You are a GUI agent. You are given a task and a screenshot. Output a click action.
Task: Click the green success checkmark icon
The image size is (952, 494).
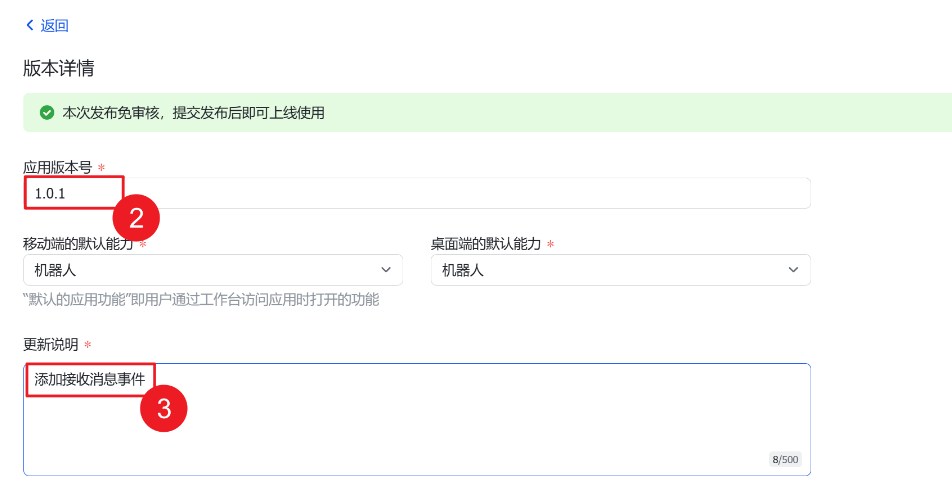click(46, 113)
